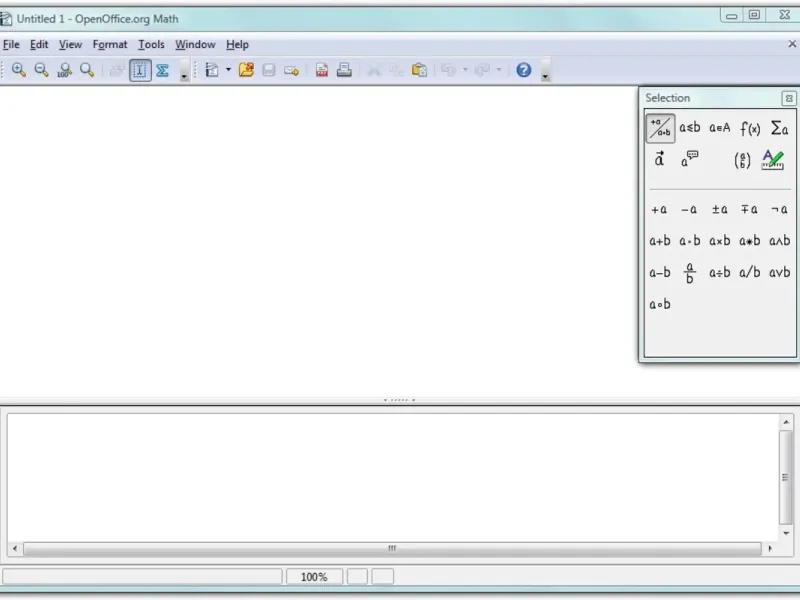Select the Brackets (a b) category
This screenshot has height=600, width=800.
[x=742, y=160]
